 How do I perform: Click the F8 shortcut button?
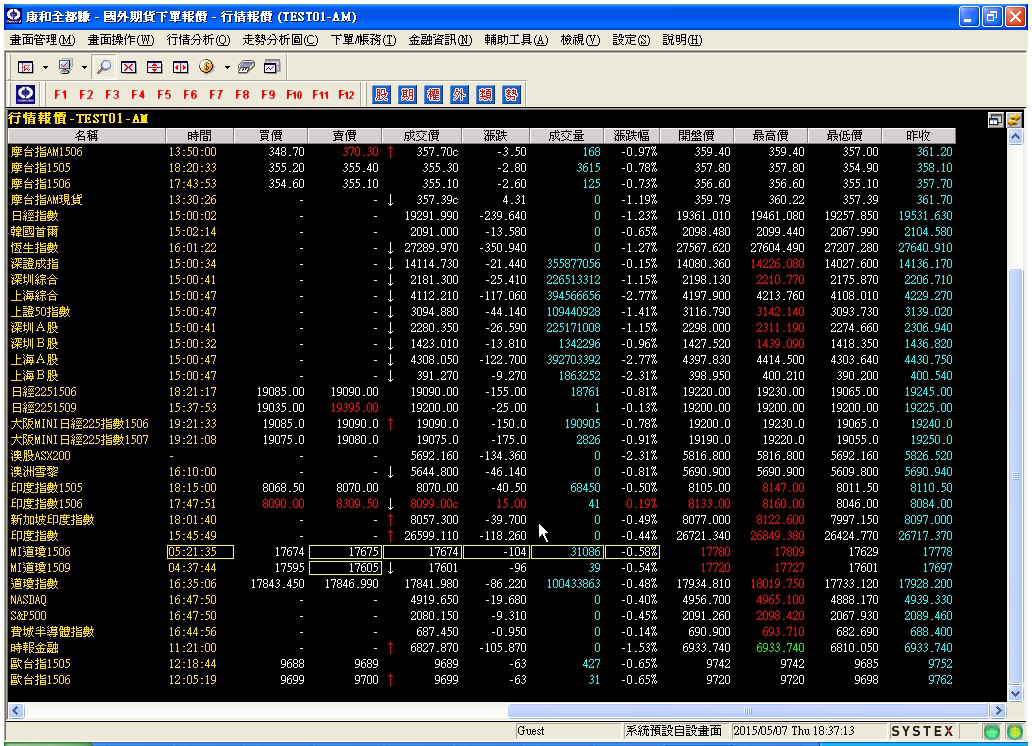coord(242,94)
